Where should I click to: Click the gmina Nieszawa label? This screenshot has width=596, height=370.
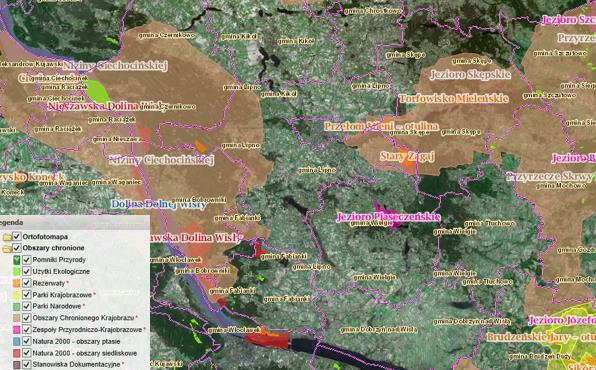coord(116,140)
